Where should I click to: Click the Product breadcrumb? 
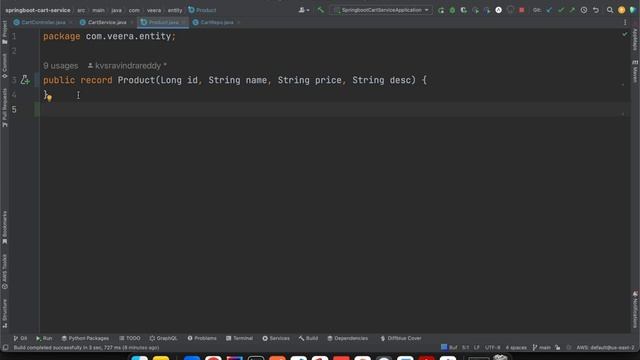202,10
